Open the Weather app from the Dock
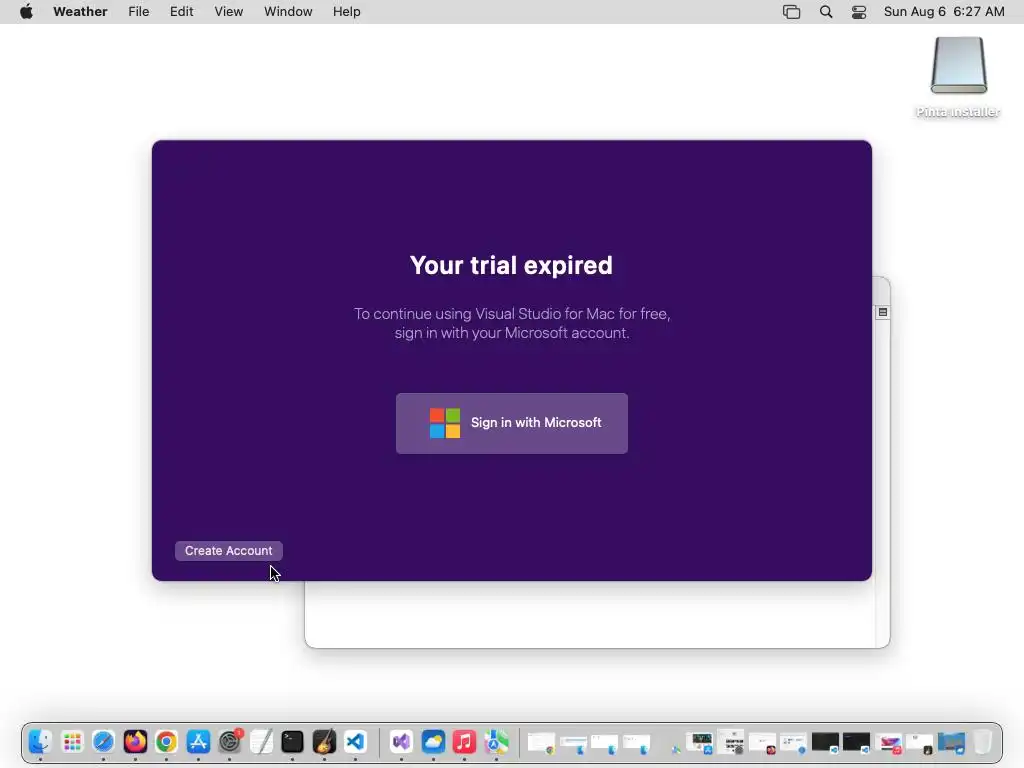Screen dimensions: 1024x768 click(433, 742)
